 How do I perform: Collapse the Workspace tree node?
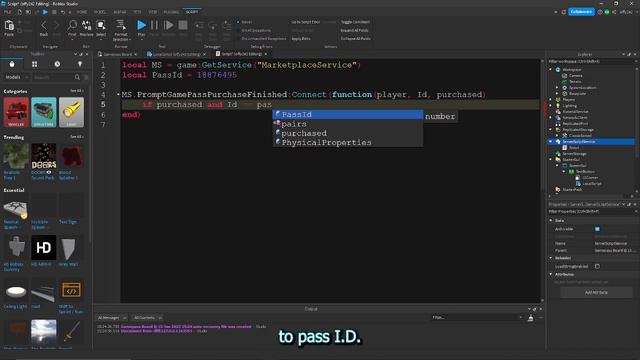tap(551, 70)
